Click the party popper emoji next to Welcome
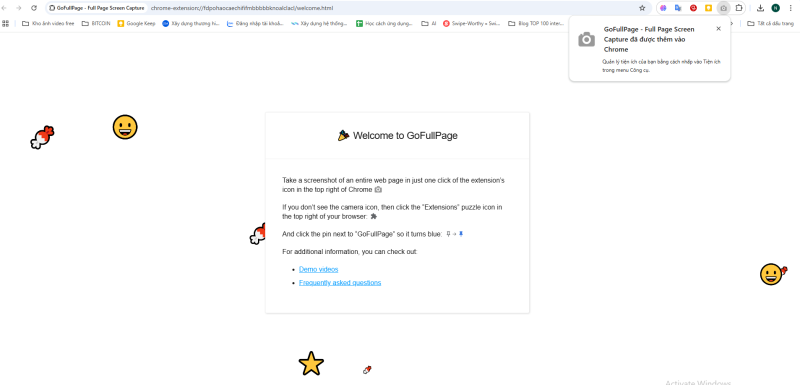The image size is (800, 385). pos(343,135)
